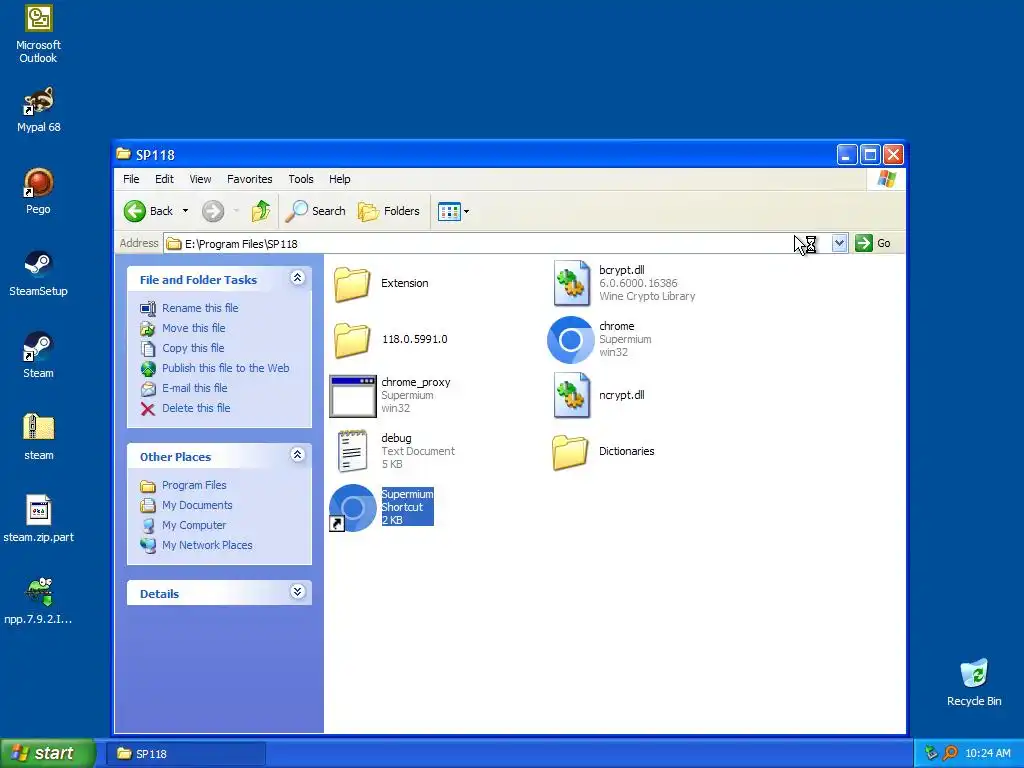This screenshot has height=768, width=1024.
Task: Click the Windows logo in menu bar
Action: (887, 179)
